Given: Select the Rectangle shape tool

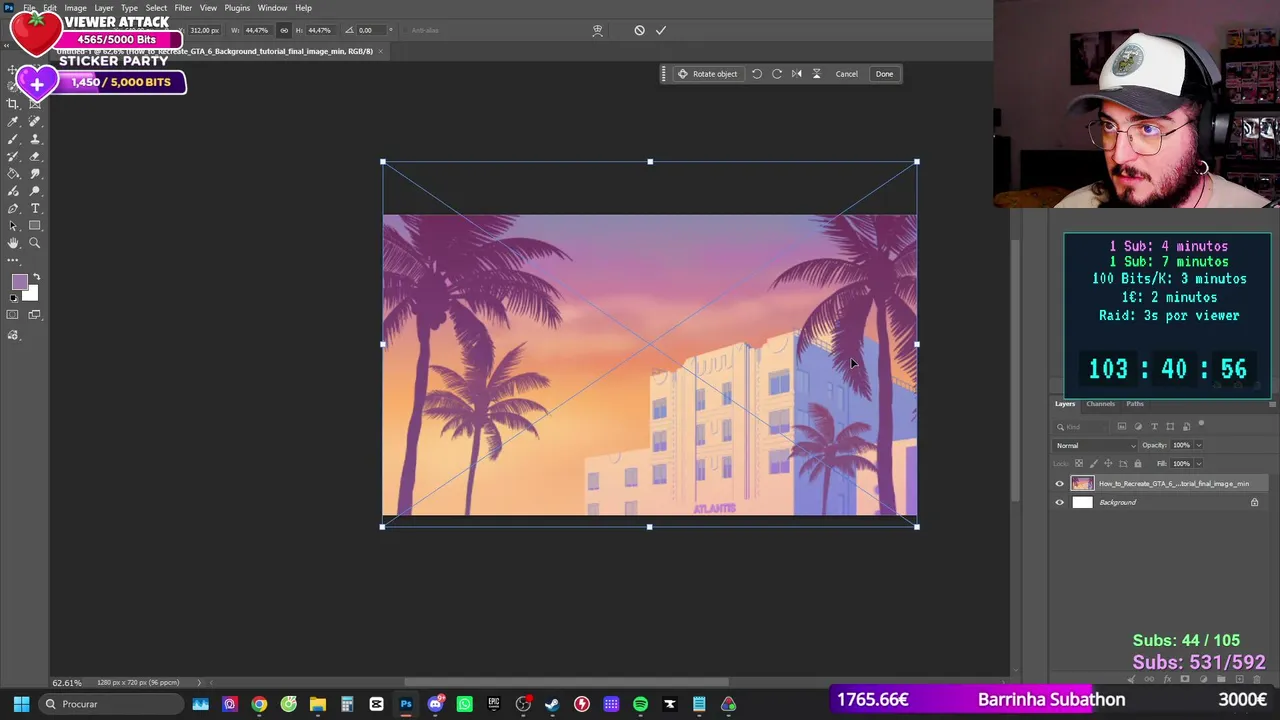Looking at the screenshot, I should 35,225.
